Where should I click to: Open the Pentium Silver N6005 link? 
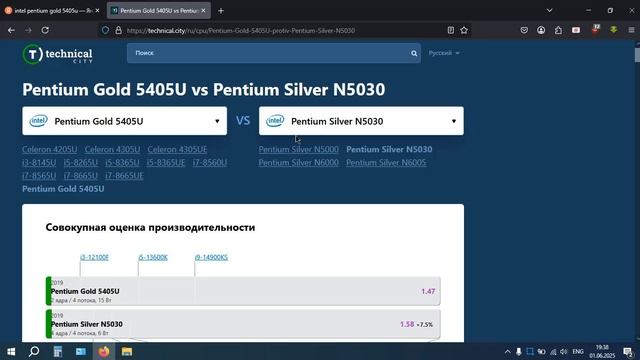click(x=386, y=162)
